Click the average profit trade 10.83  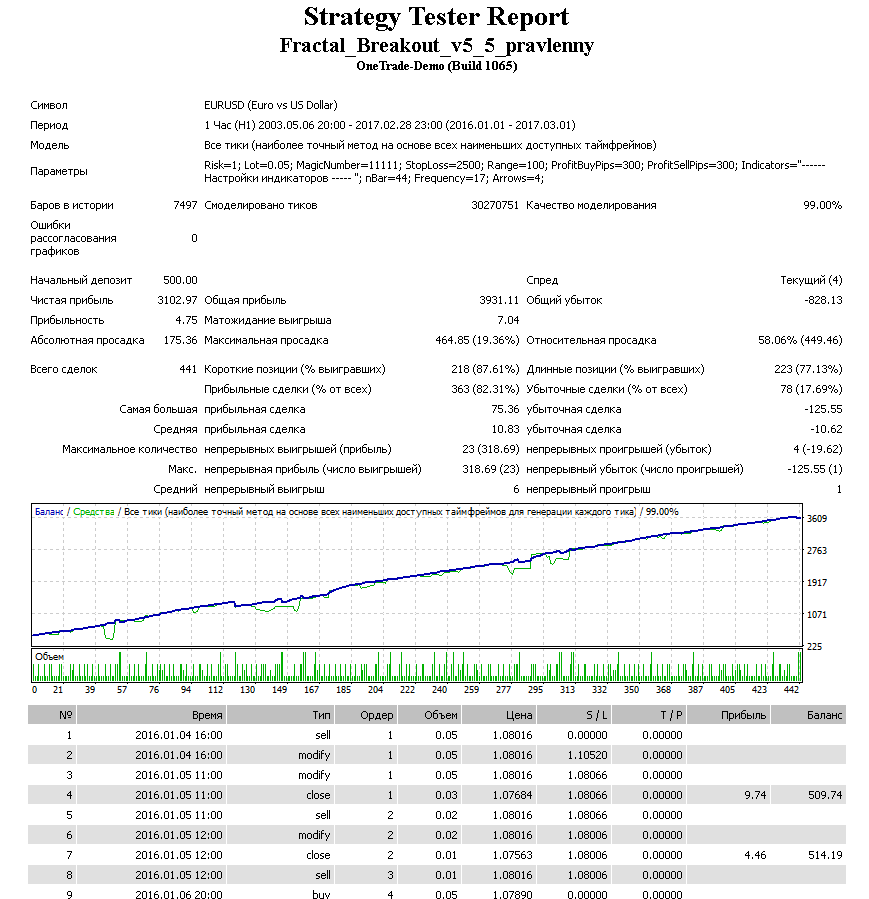pyautogui.click(x=505, y=429)
